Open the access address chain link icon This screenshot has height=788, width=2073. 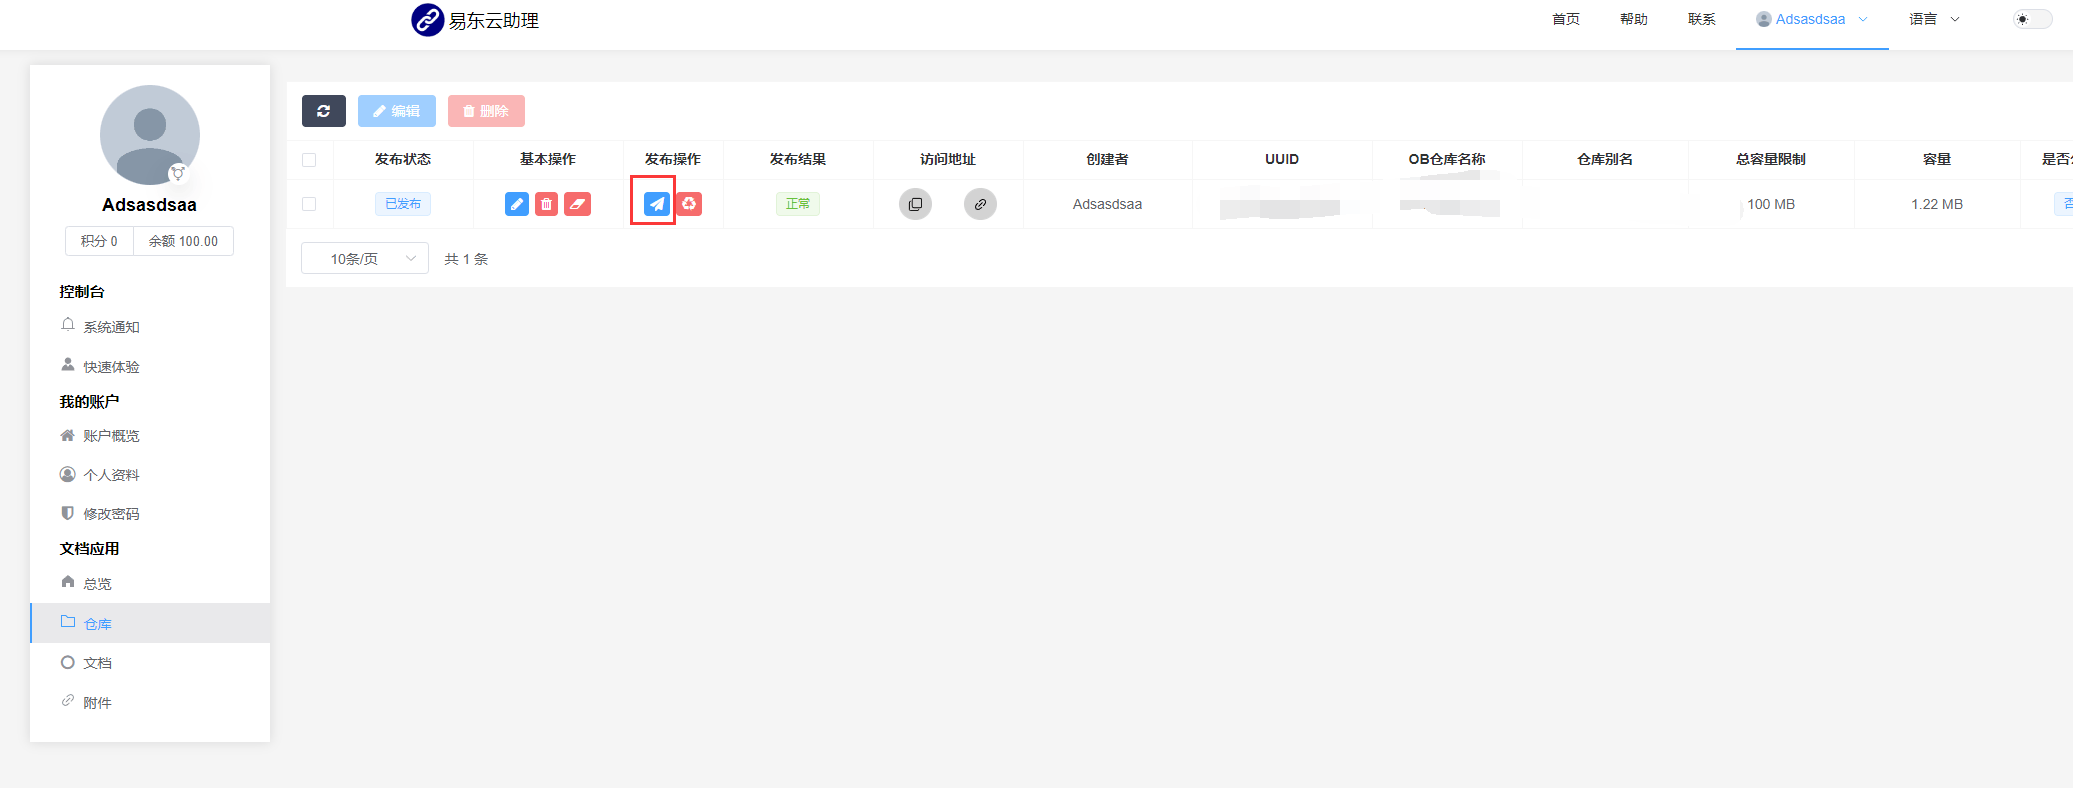pos(980,204)
